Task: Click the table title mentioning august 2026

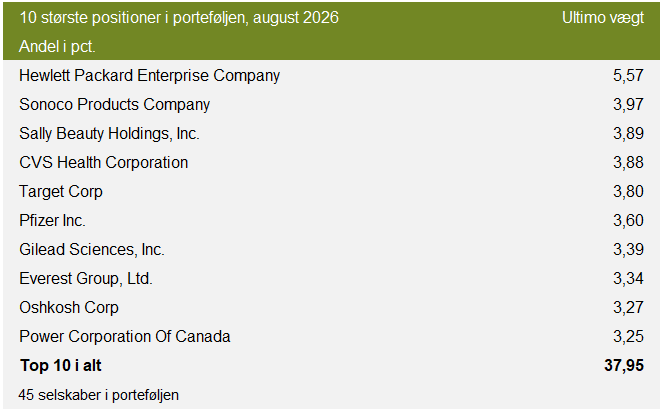Action: click(x=179, y=18)
